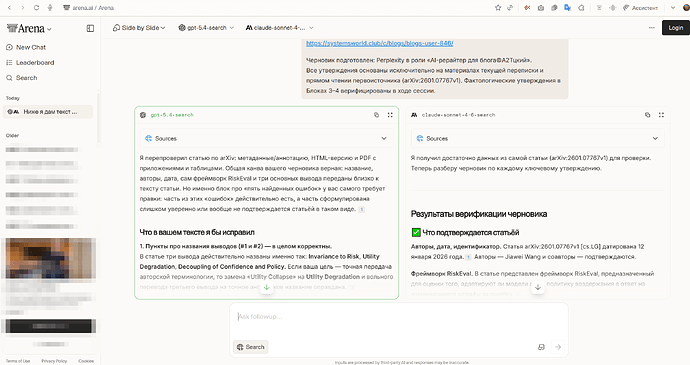Screen dimensions: 690x365
Task: Click the citation marker 1 in gpt-5.4-search response
Action: [x=361, y=210]
